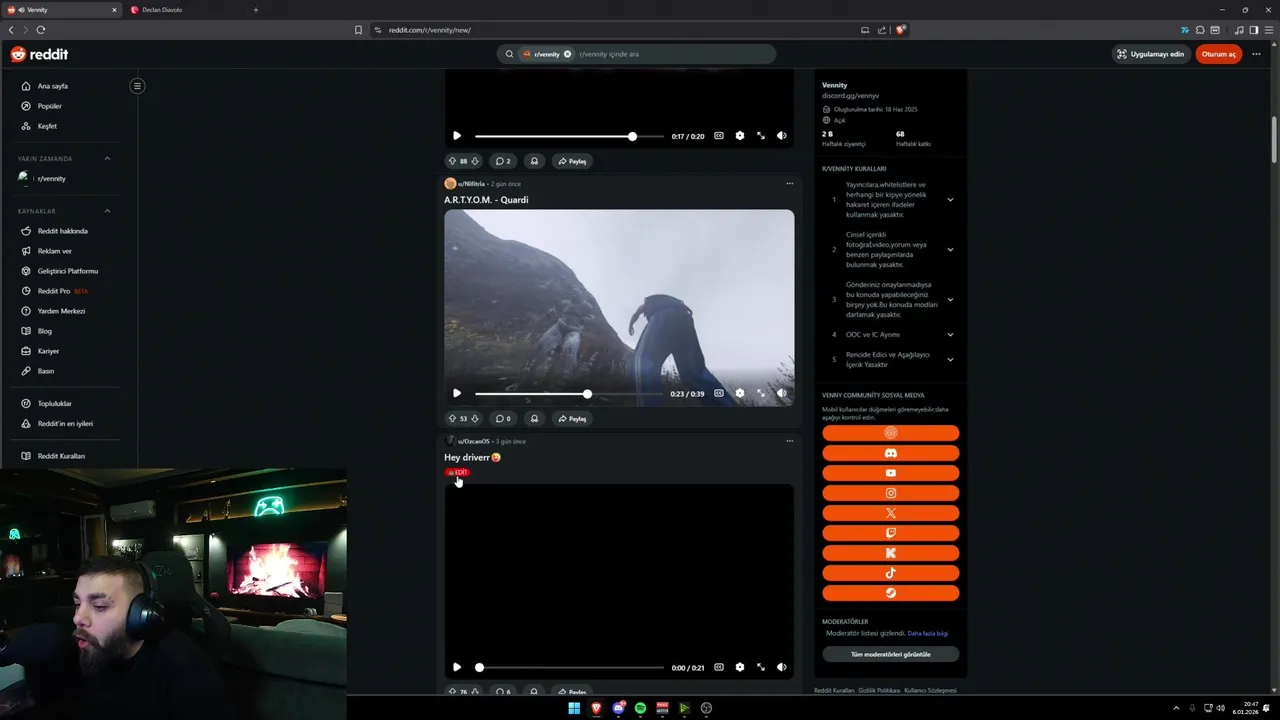Open the Discord social media button
This screenshot has height=720, width=1280.
point(890,453)
